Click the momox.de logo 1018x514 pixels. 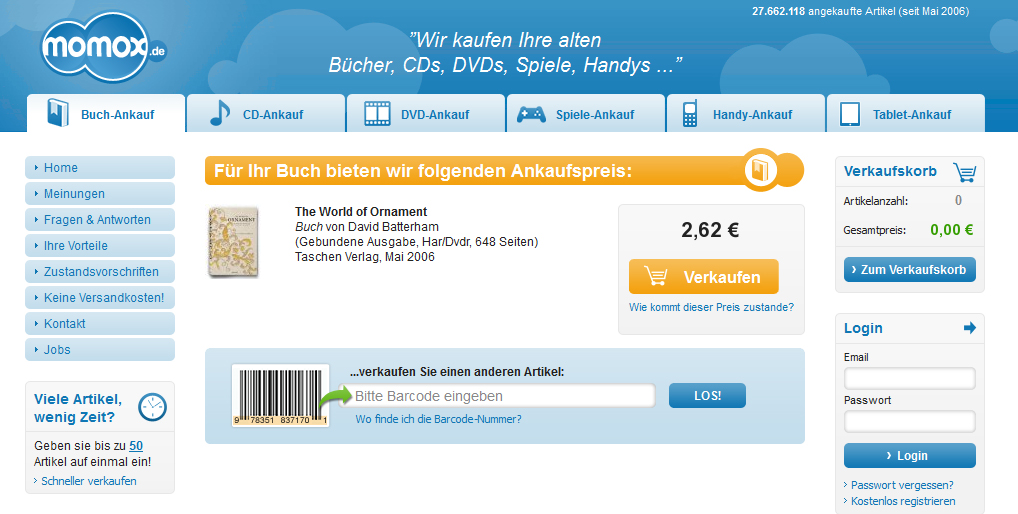pyautogui.click(x=102, y=50)
